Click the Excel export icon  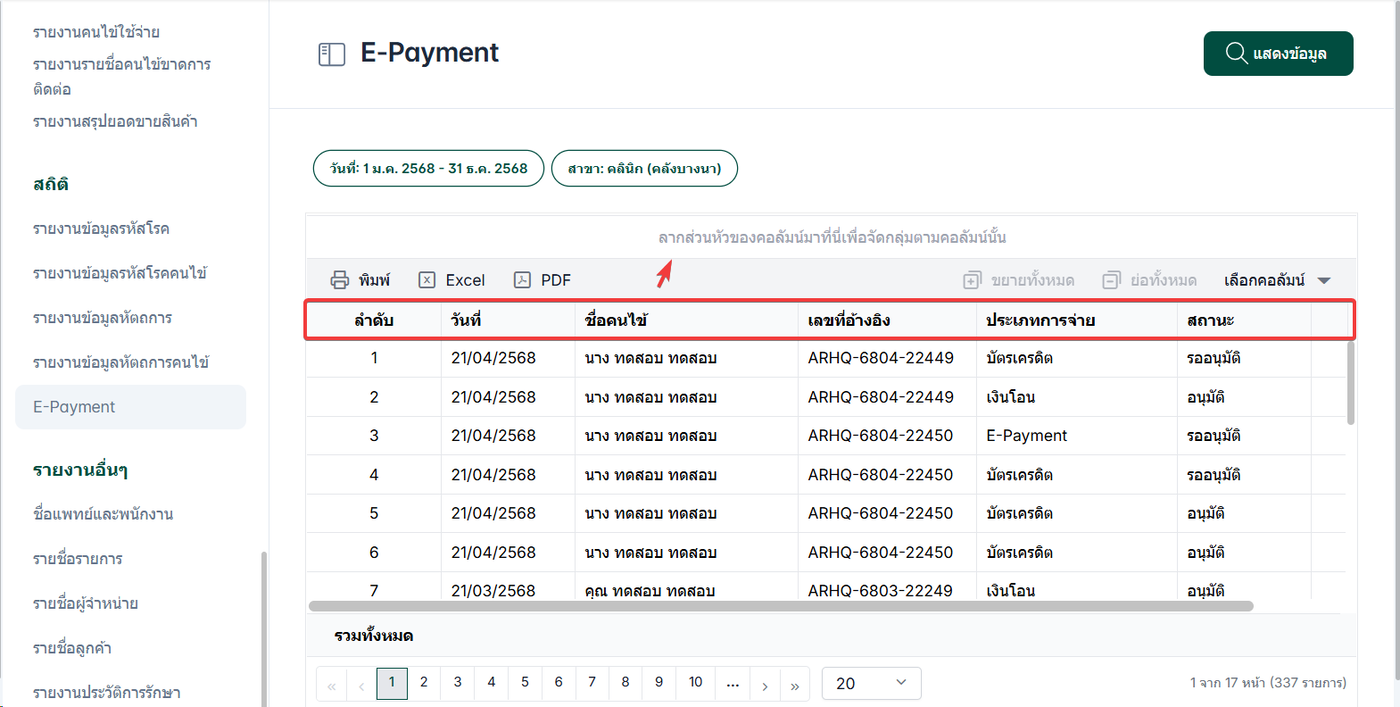tap(427, 280)
